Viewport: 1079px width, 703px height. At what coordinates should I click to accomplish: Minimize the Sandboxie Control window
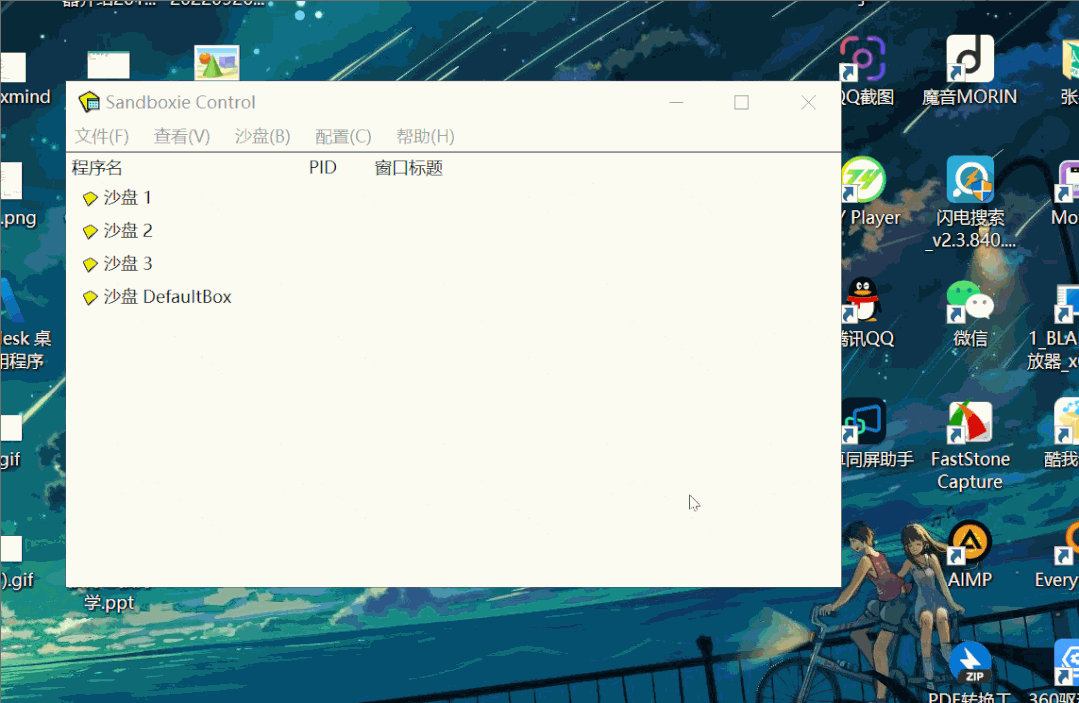pyautogui.click(x=676, y=102)
